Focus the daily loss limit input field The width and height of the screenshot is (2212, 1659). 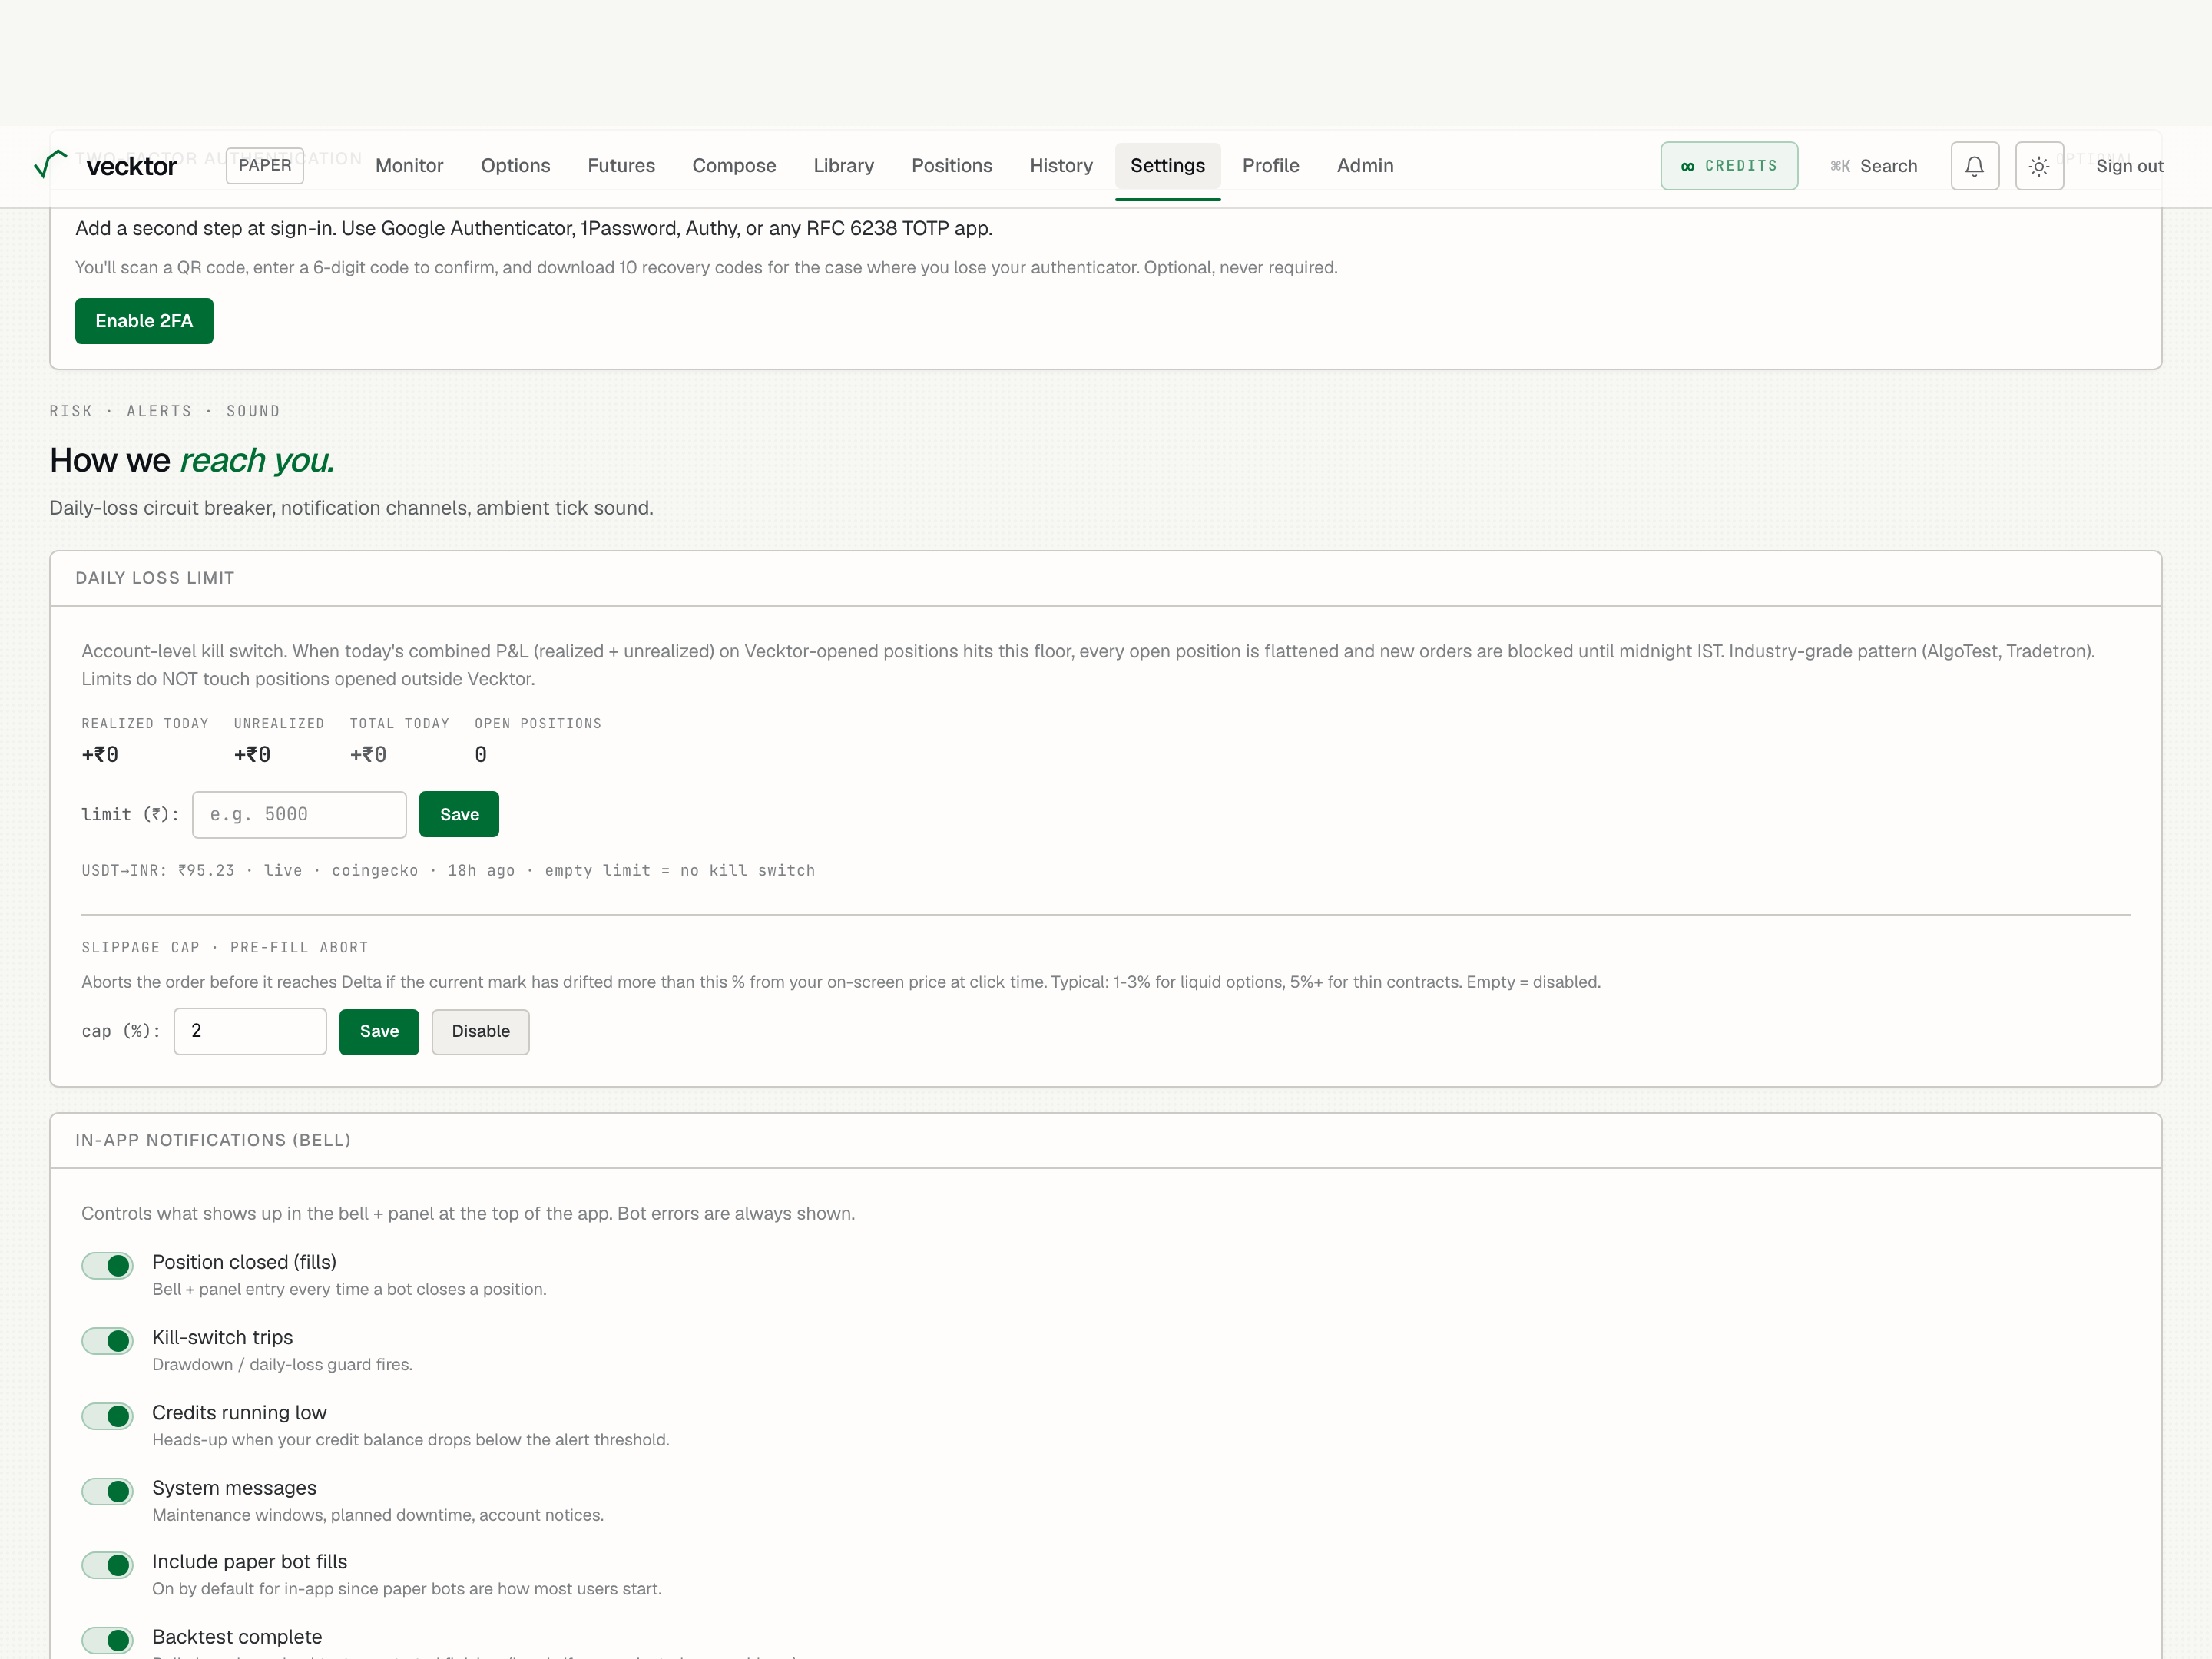pyautogui.click(x=299, y=815)
